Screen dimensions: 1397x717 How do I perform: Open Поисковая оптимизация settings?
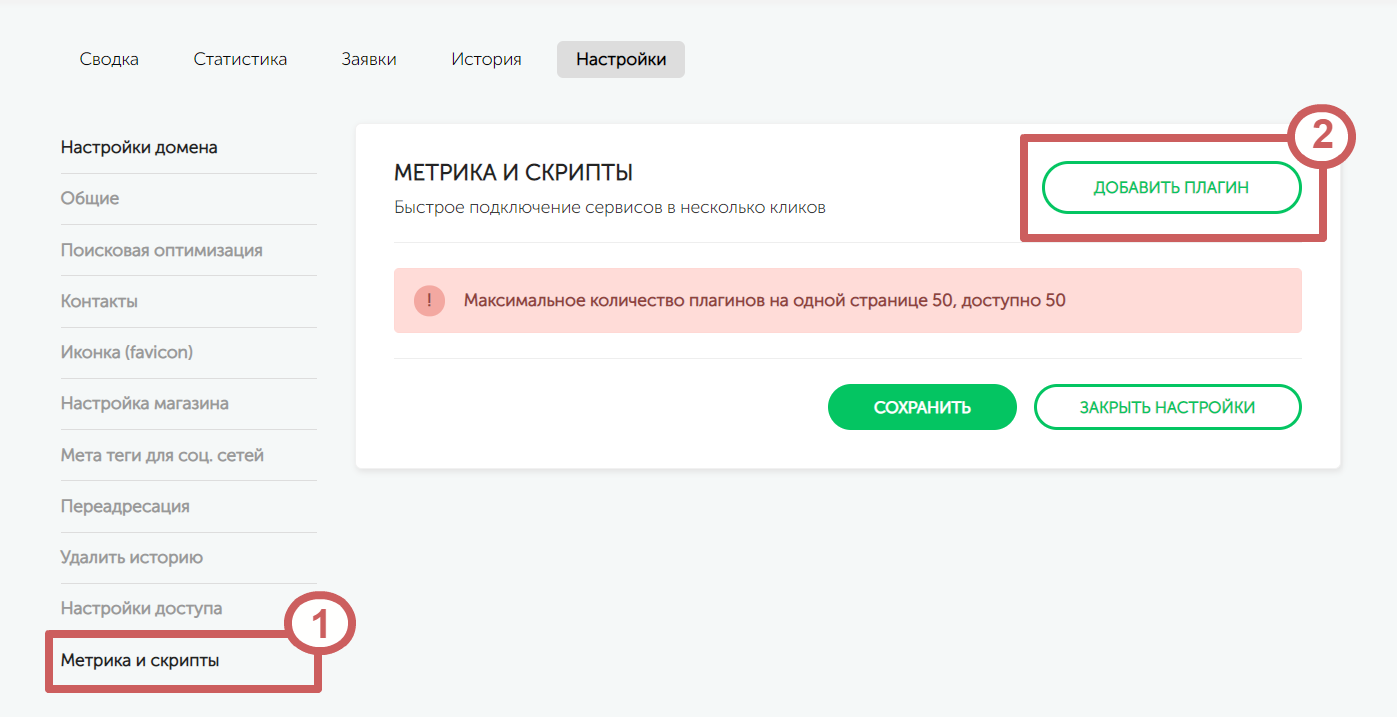162,250
